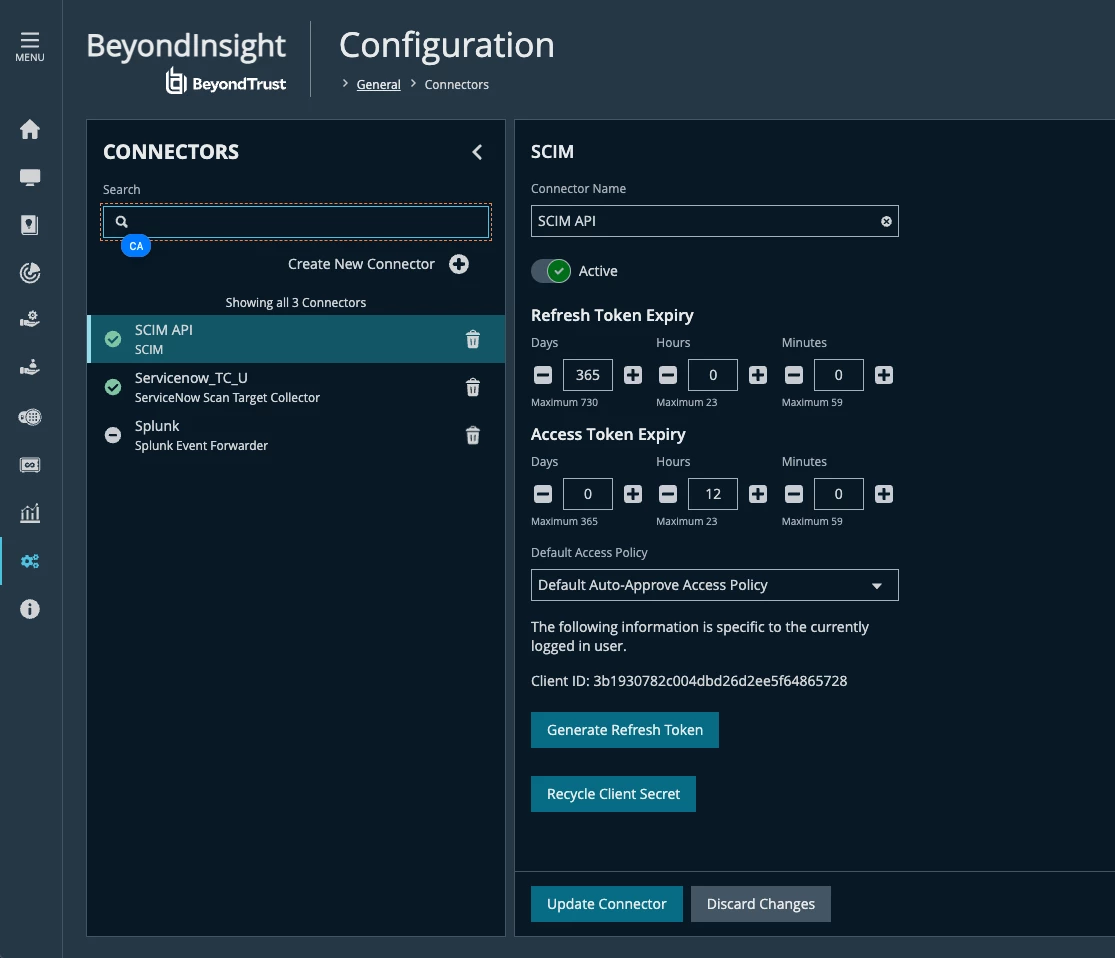Decrease Refresh Token Expiry days
The width and height of the screenshot is (1115, 958).
[x=543, y=375]
